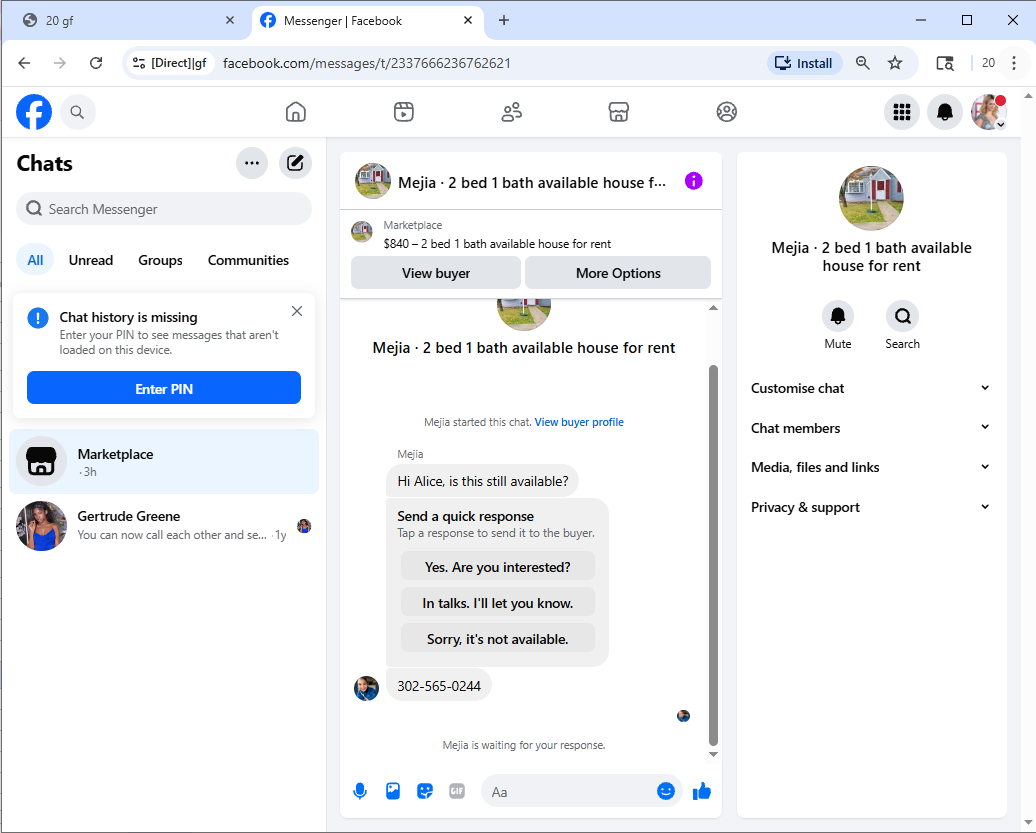The image size is (1036, 833).
Task: Click the chat scrollbar up arrow
Action: tap(713, 308)
